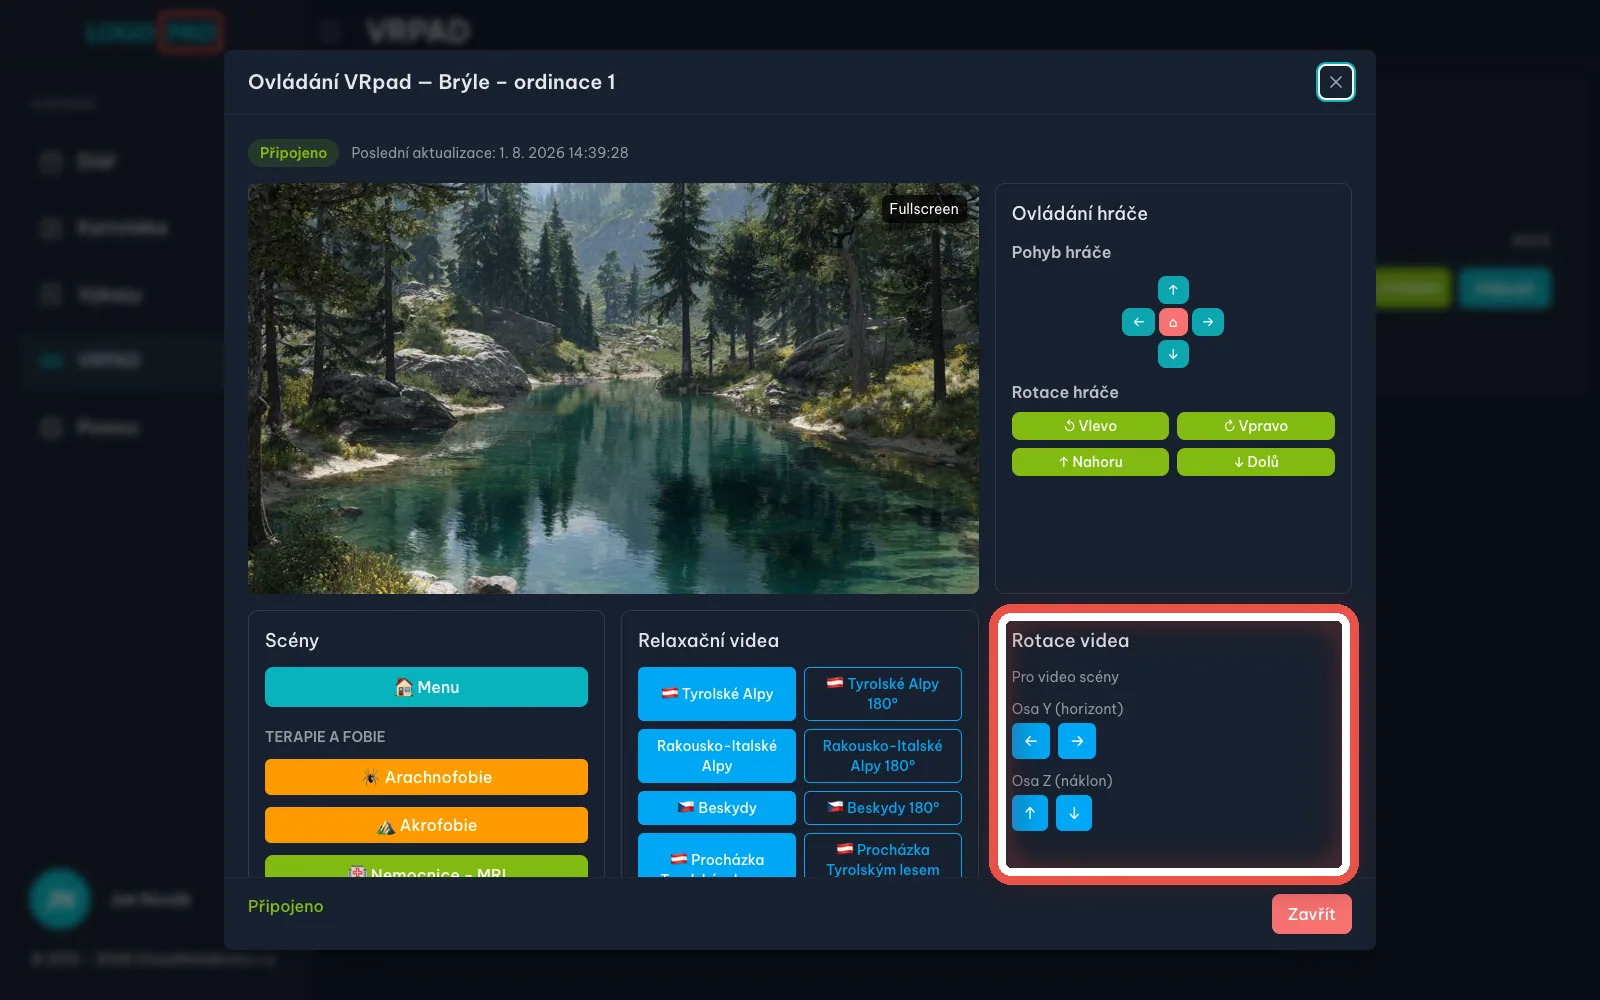Tilt video down on Osa Z (náklon)
This screenshot has width=1600, height=1000.
(x=1074, y=813)
